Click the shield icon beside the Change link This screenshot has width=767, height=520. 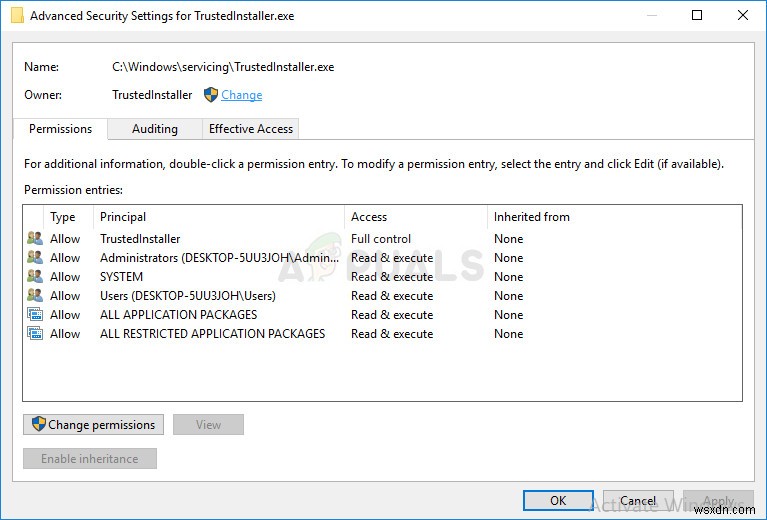pos(211,95)
